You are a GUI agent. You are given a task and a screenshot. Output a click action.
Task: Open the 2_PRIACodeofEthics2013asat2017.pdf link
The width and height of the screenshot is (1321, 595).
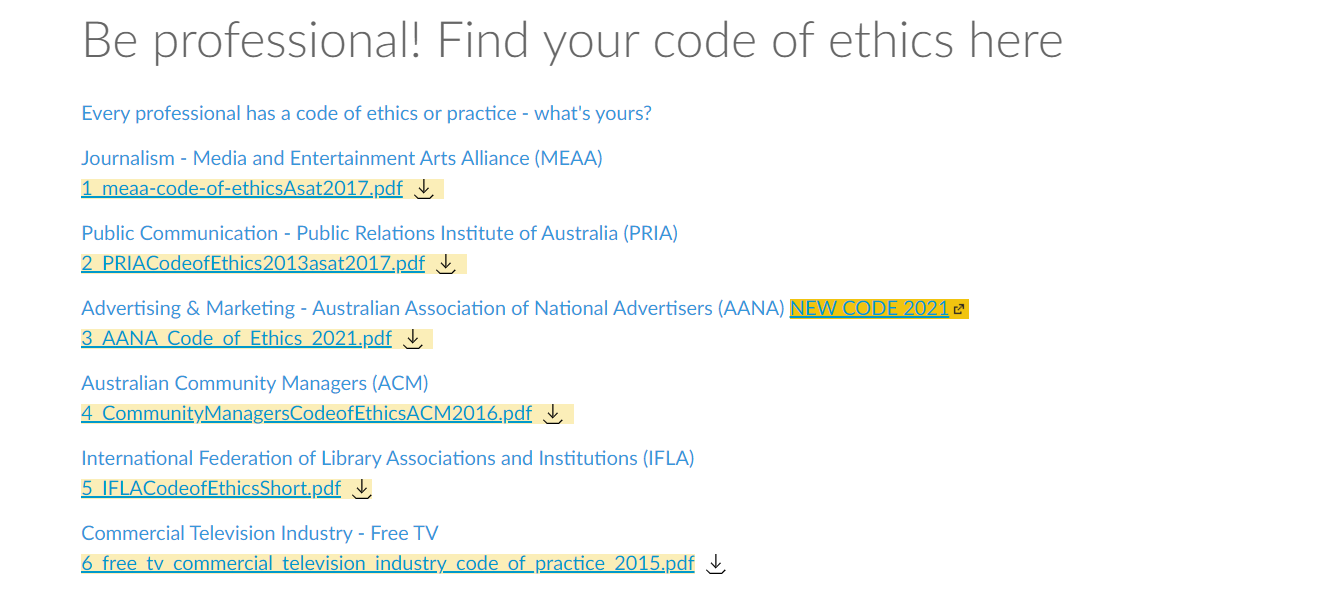click(x=253, y=263)
